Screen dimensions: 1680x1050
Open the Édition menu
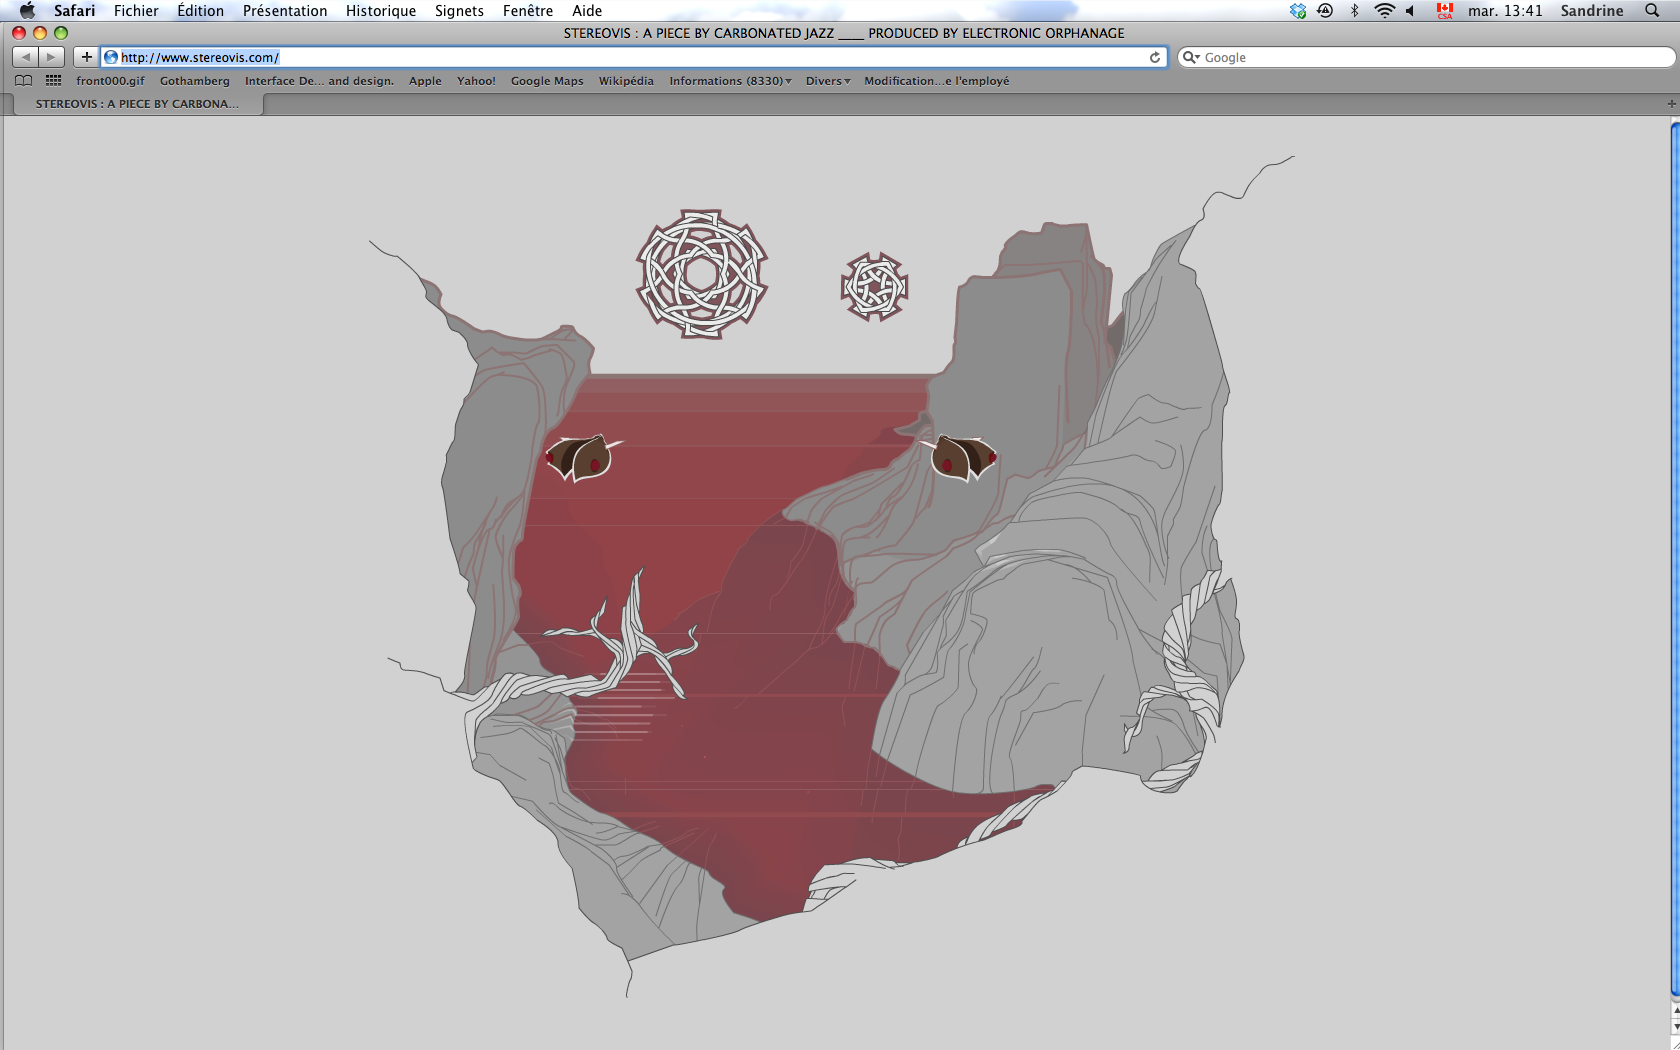[x=200, y=11]
